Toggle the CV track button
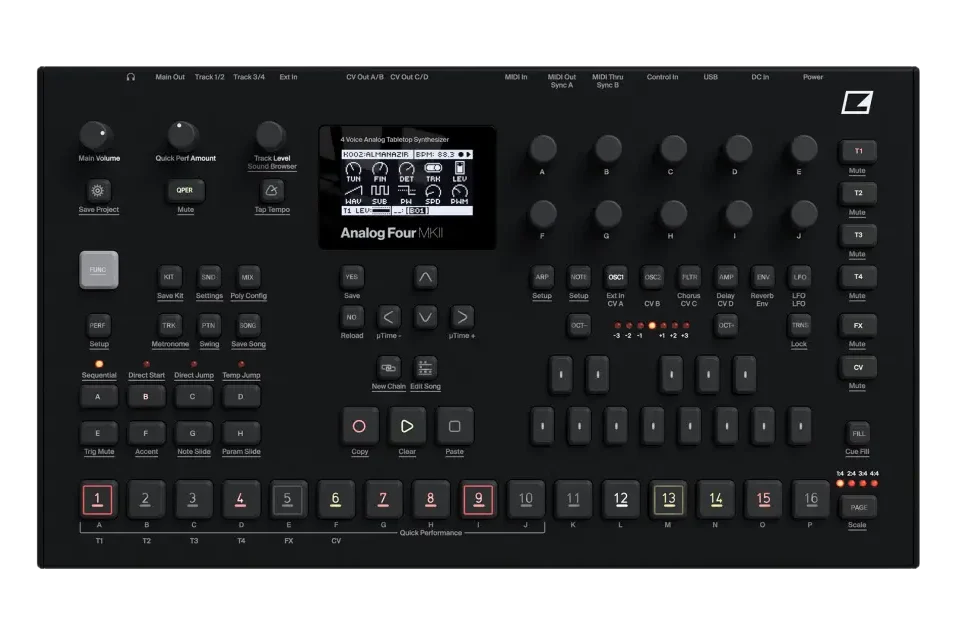 click(858, 367)
